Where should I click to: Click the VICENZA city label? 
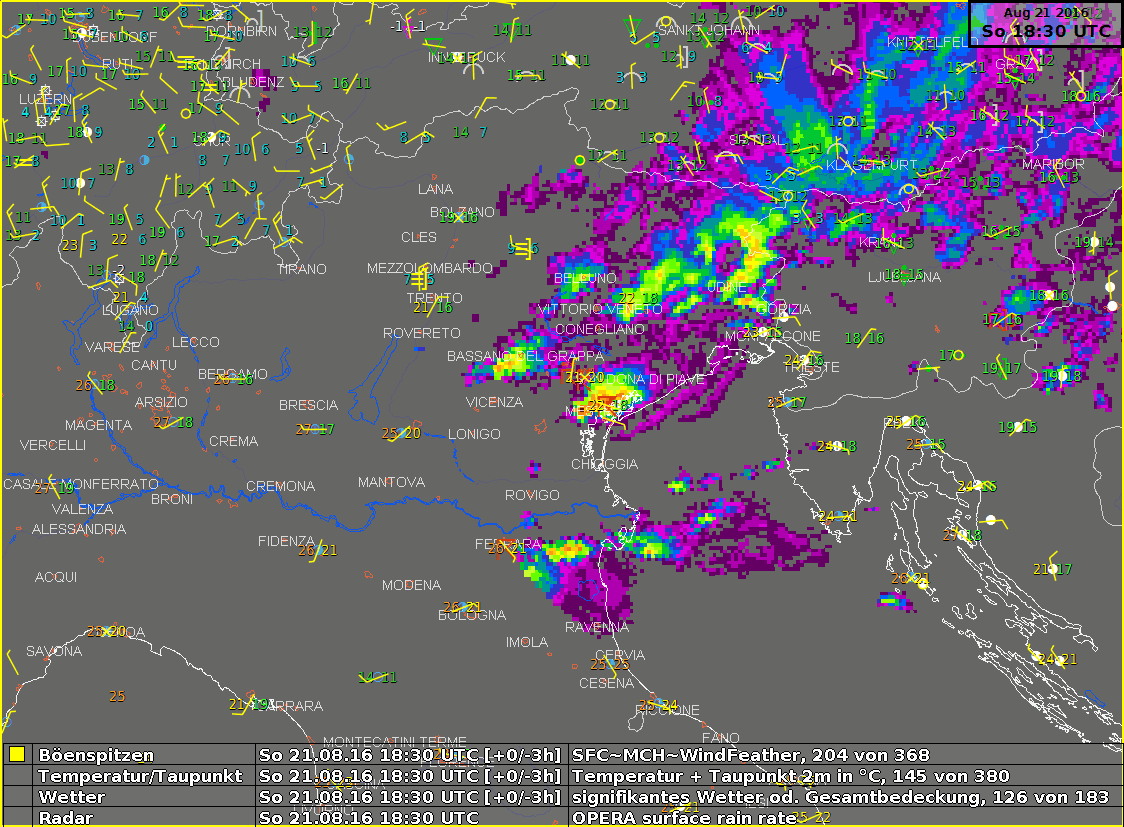494,402
